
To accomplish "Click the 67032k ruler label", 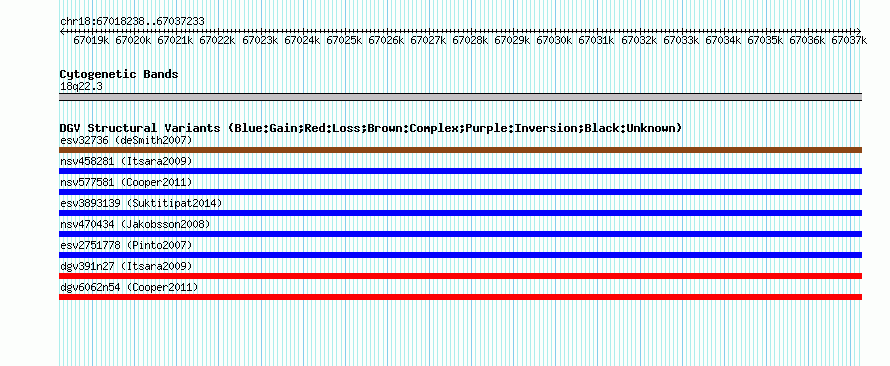I will [x=639, y=40].
